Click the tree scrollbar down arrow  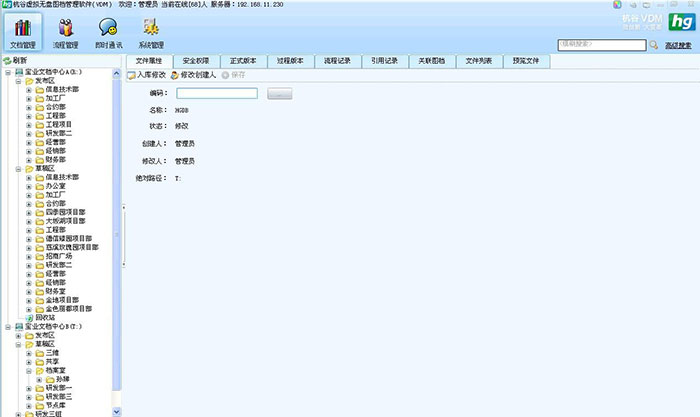(117, 412)
